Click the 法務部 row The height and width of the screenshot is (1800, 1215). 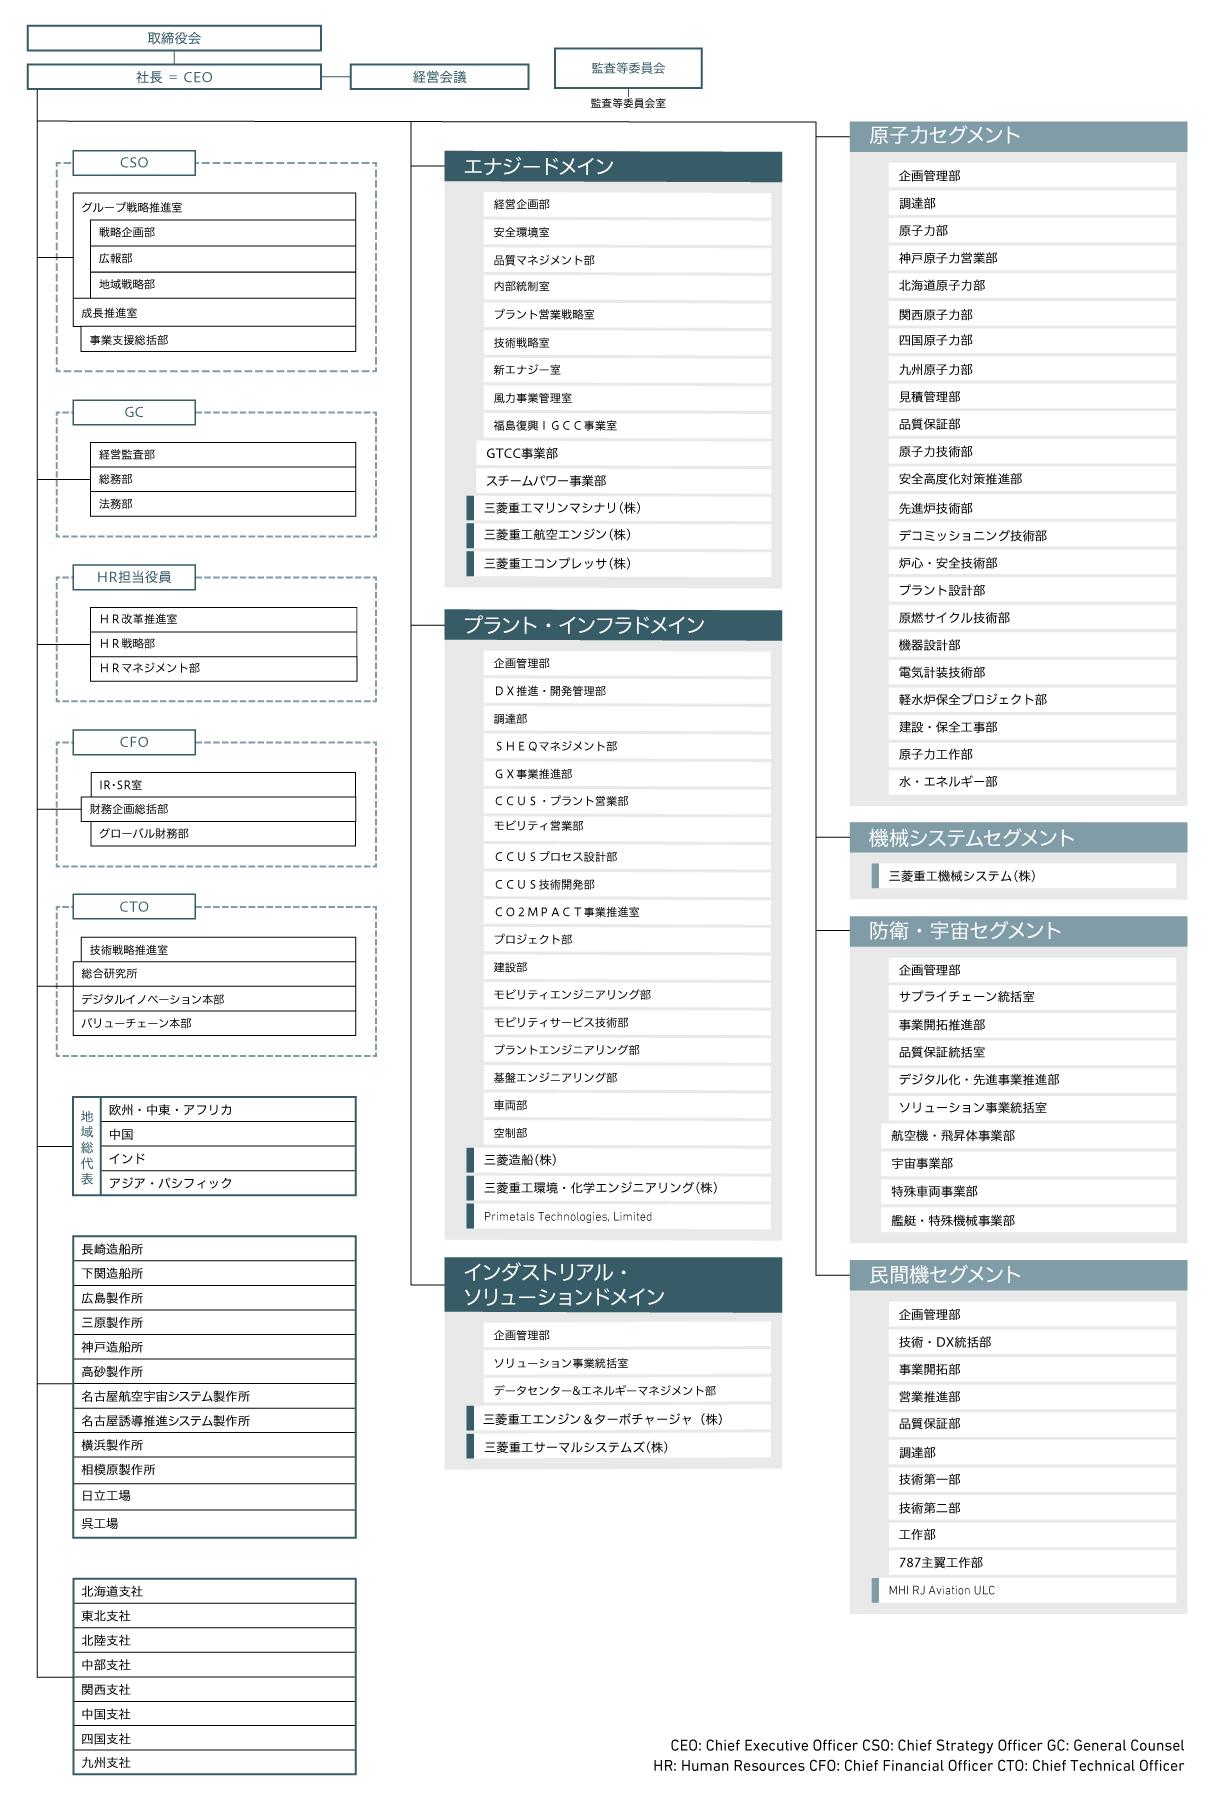(x=223, y=504)
